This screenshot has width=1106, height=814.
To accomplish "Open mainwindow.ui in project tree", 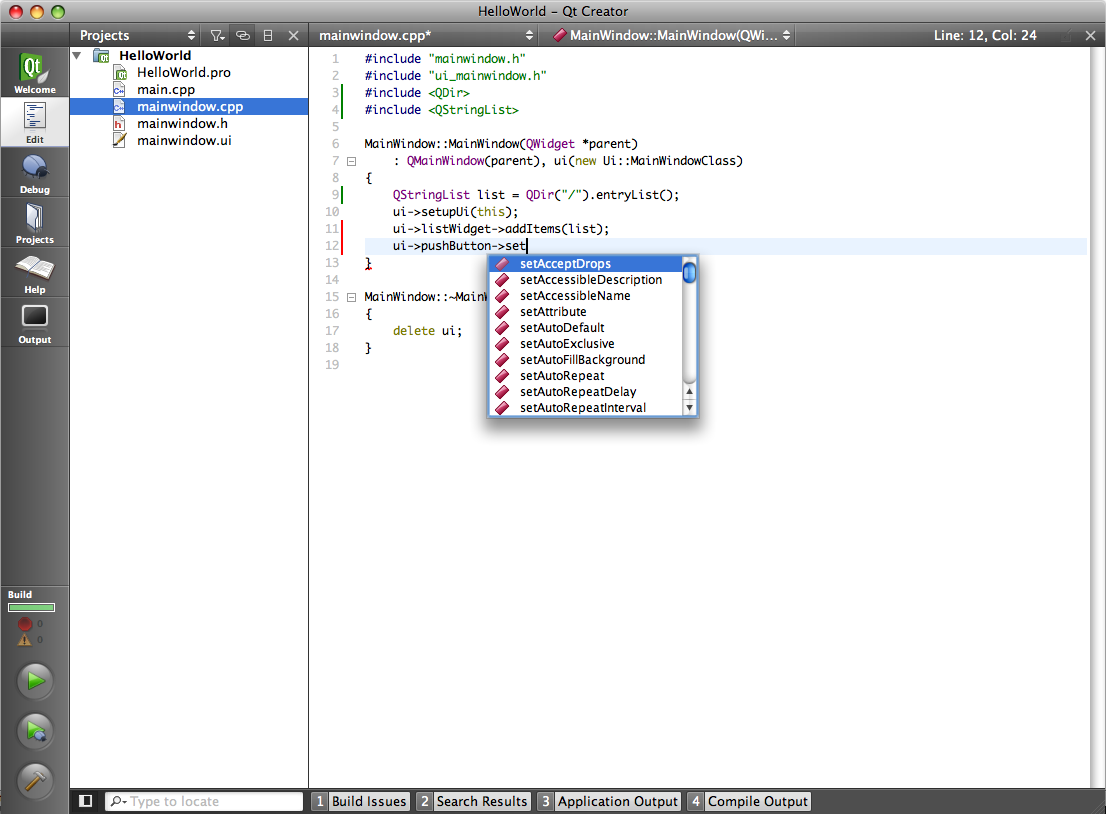I will tap(183, 140).
